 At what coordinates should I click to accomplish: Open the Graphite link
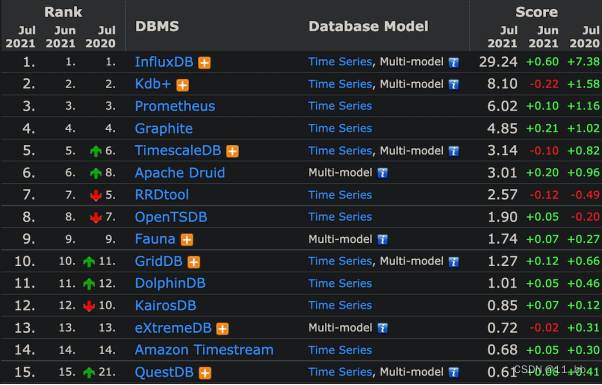(164, 129)
